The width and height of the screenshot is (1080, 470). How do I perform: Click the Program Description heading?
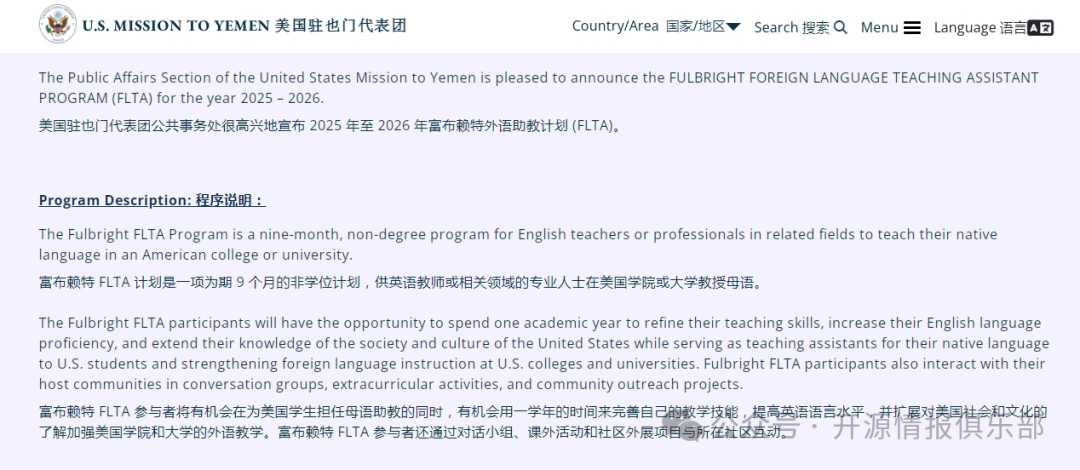[115, 200]
